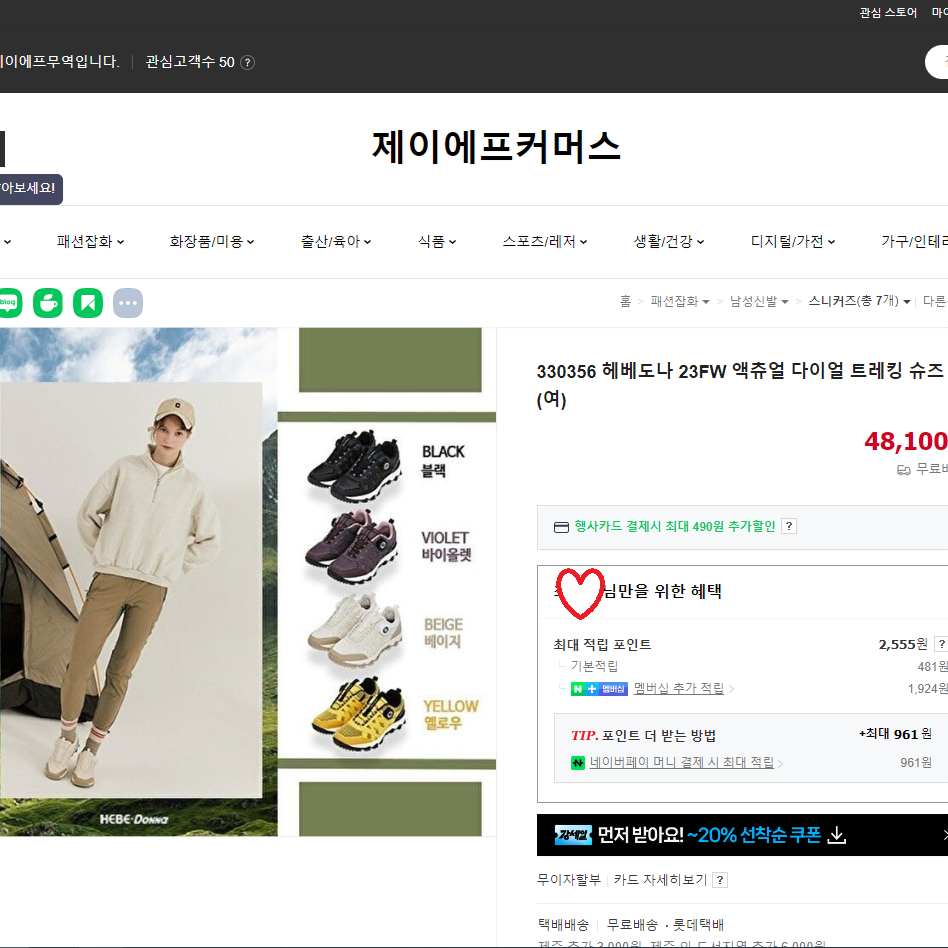Open the 화장품/미용 category menu
This screenshot has height=948, width=948.
click(x=212, y=242)
